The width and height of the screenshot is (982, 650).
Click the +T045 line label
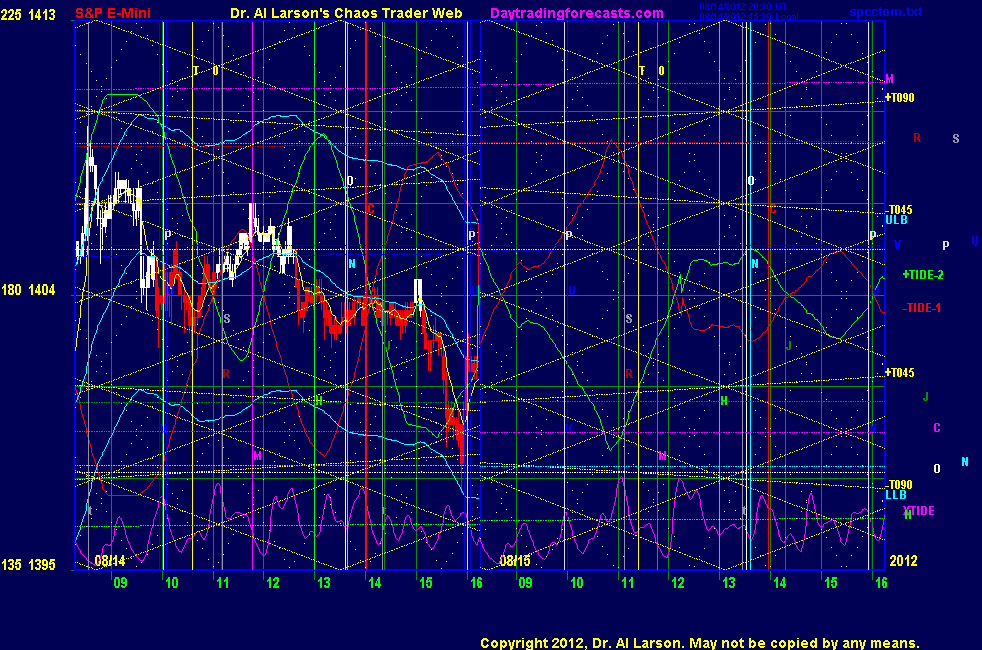[x=899, y=373]
